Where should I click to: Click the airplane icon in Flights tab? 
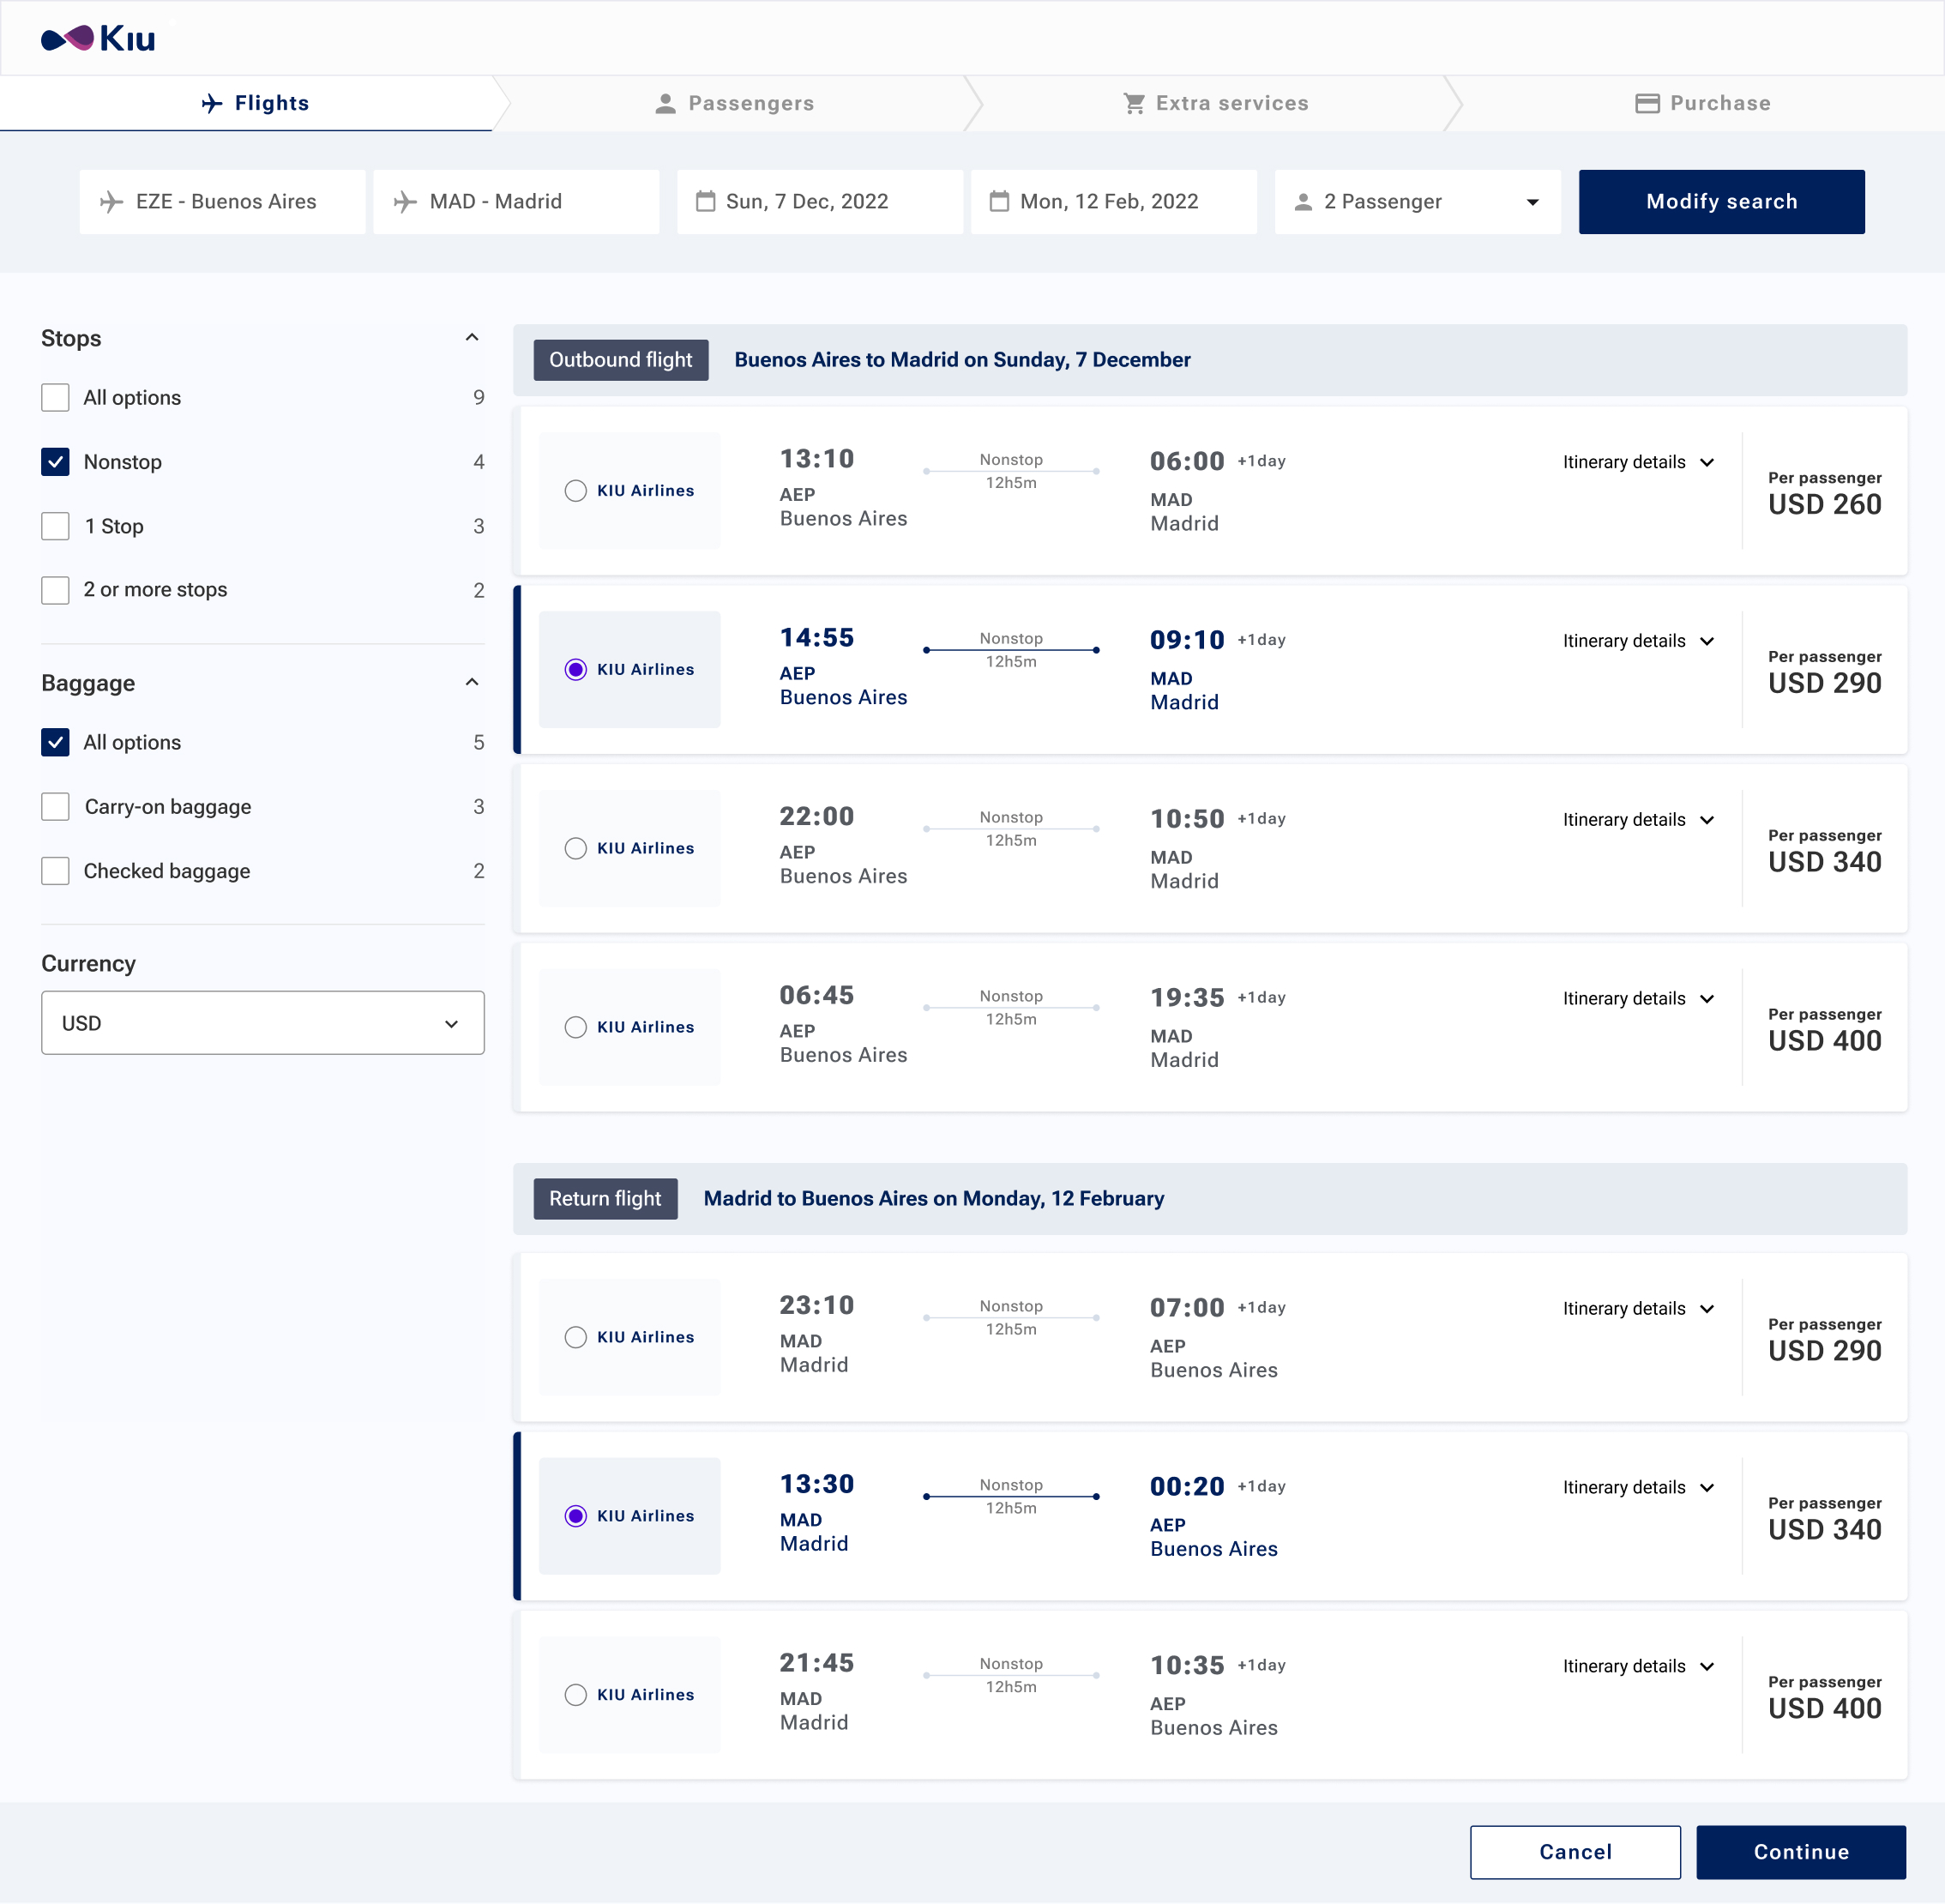212,103
